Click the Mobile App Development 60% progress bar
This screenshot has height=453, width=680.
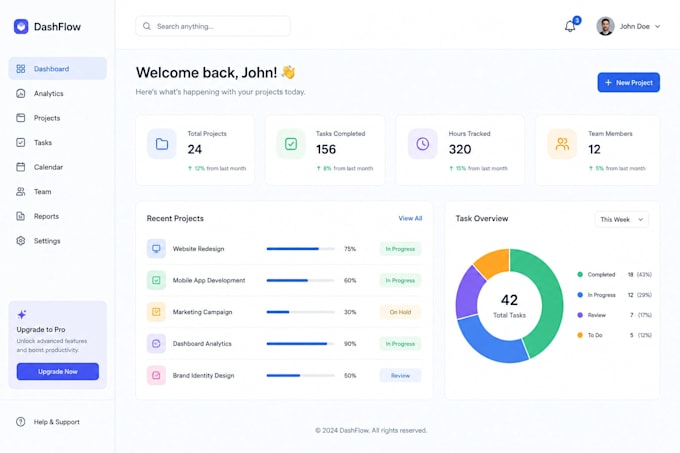[301, 280]
